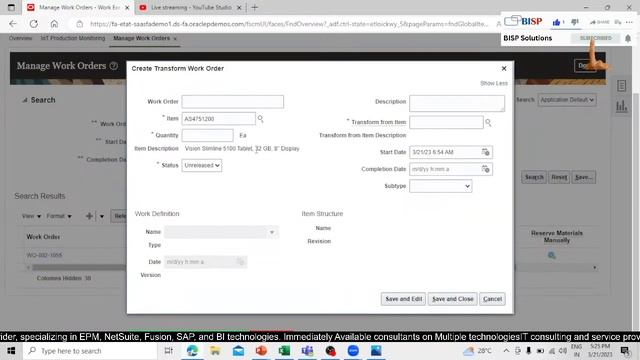Open Microsoft Edge from the taskbar
The width and height of the screenshot is (640, 360).
pyautogui.click(x=192, y=351)
